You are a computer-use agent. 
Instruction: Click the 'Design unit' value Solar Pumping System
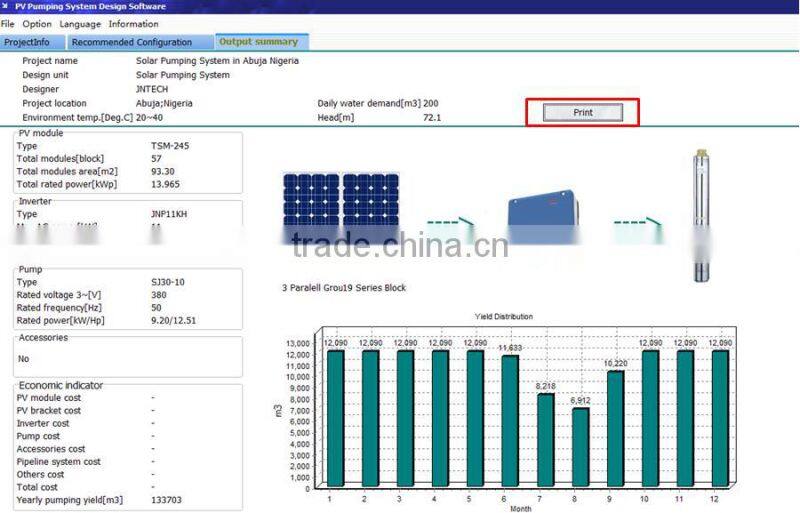183,75
